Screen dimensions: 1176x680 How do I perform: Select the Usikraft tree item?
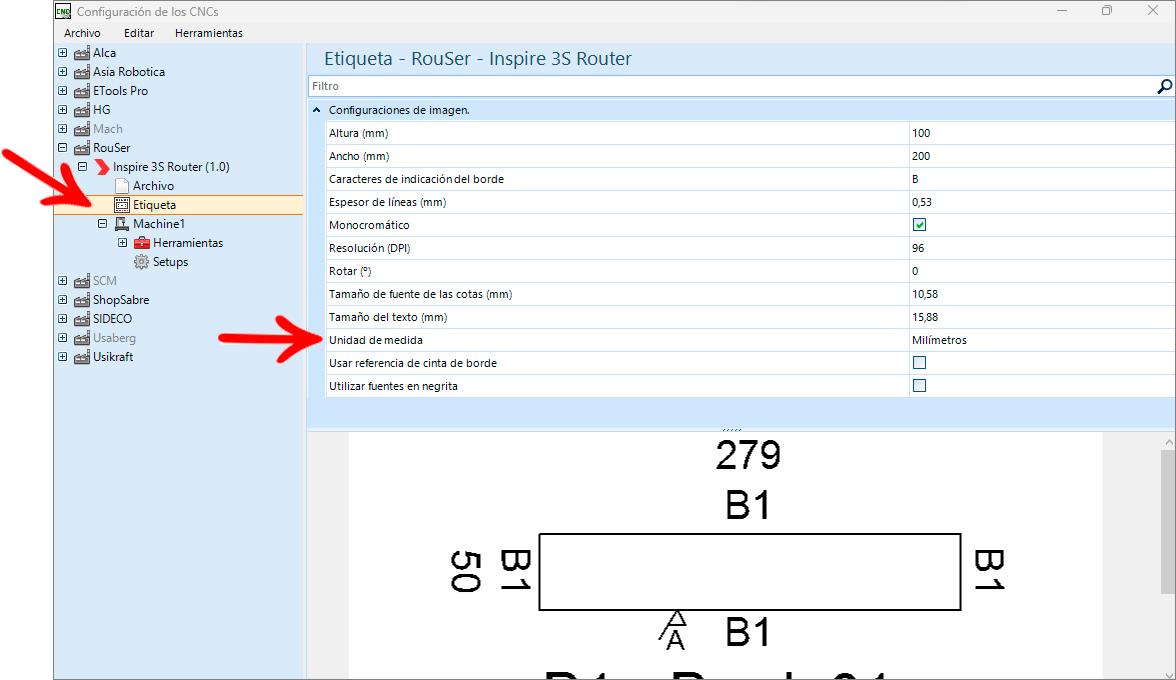(112, 357)
